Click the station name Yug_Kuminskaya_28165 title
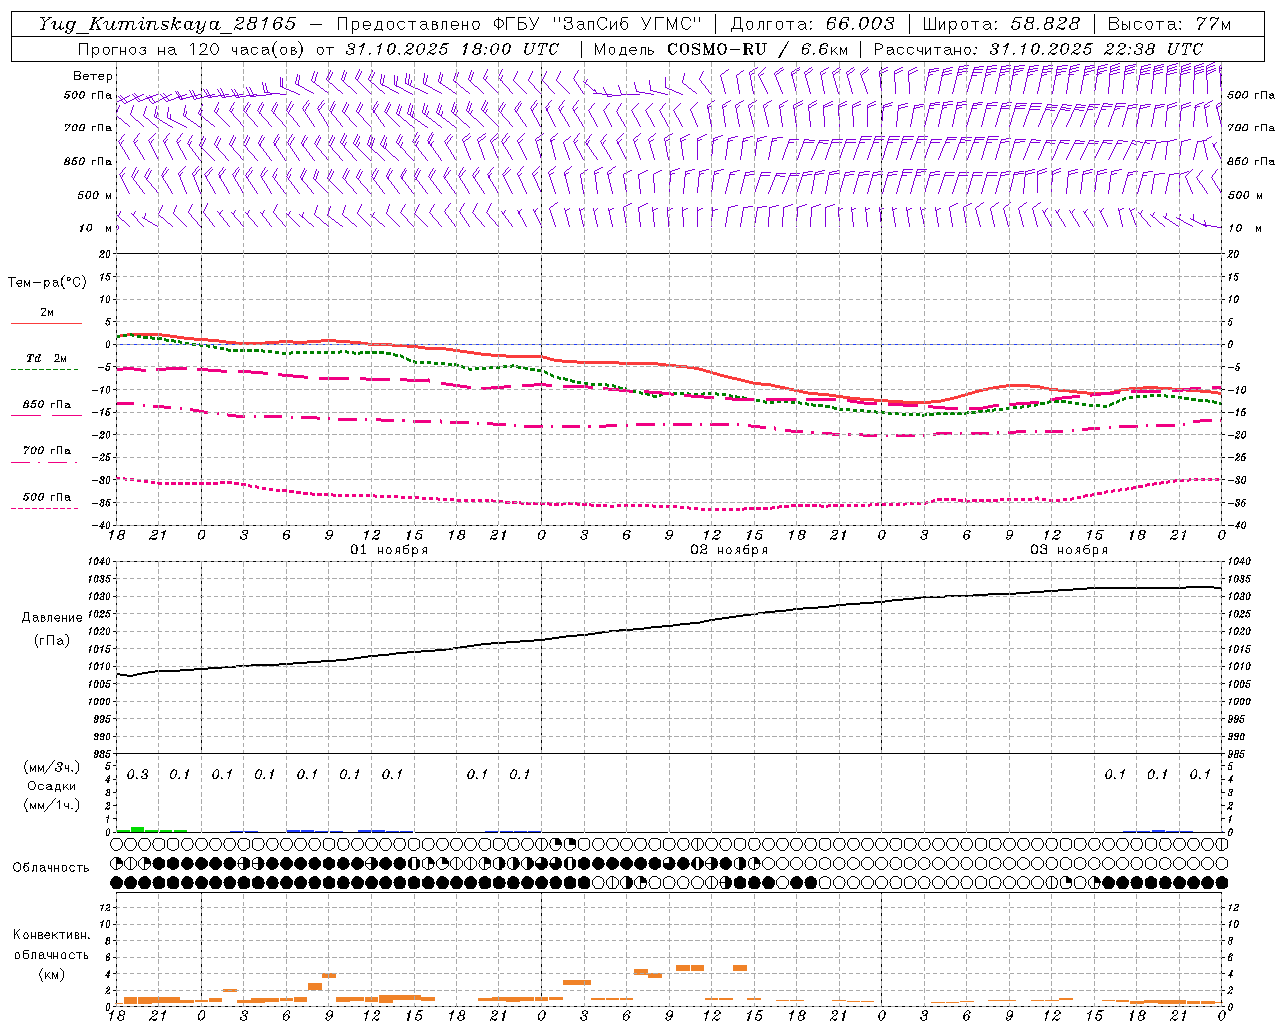 (167, 24)
